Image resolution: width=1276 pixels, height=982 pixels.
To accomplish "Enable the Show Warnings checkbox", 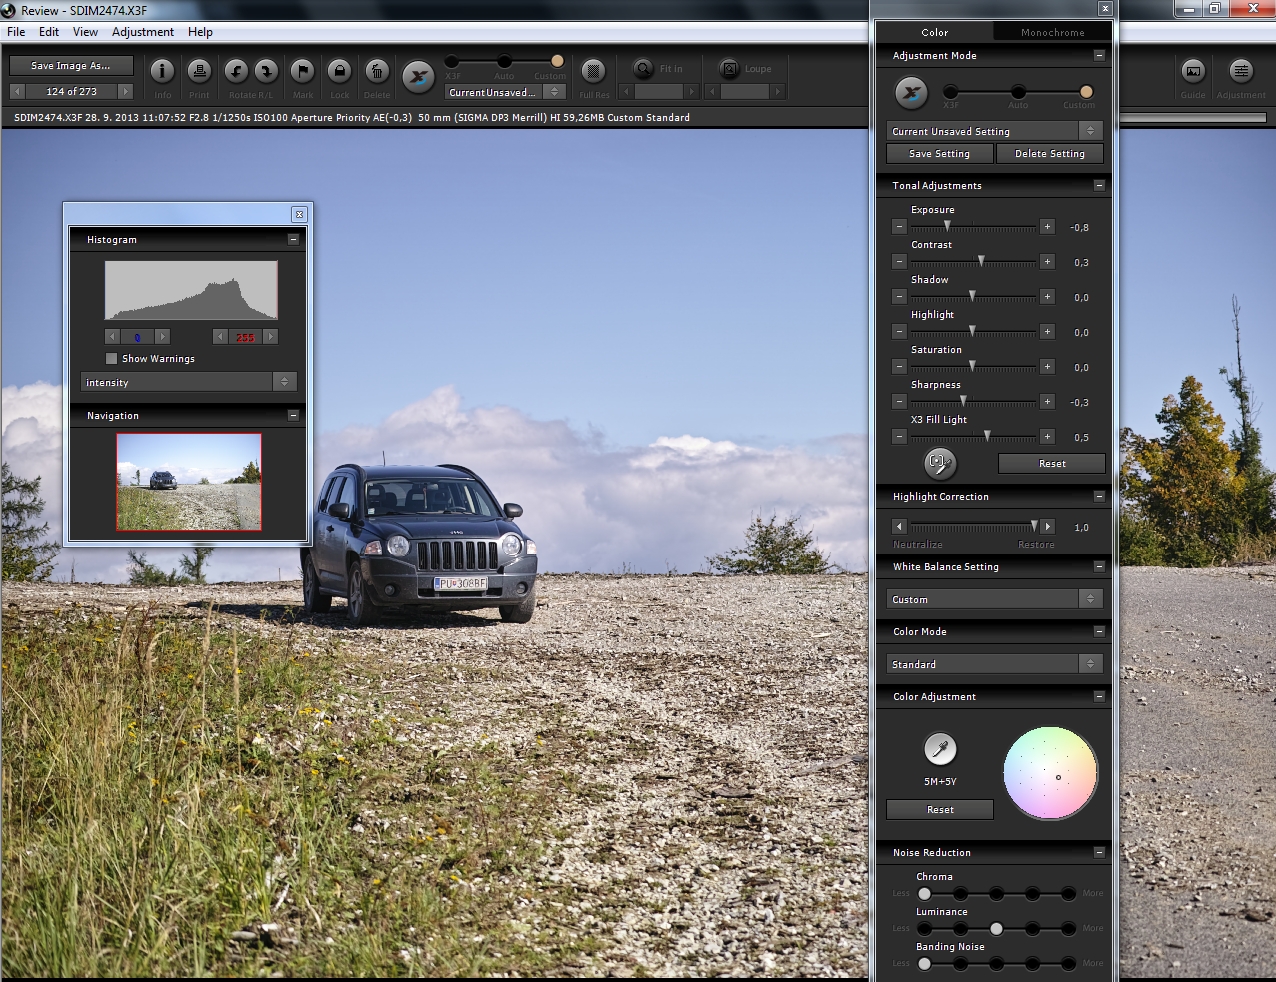I will [x=112, y=358].
